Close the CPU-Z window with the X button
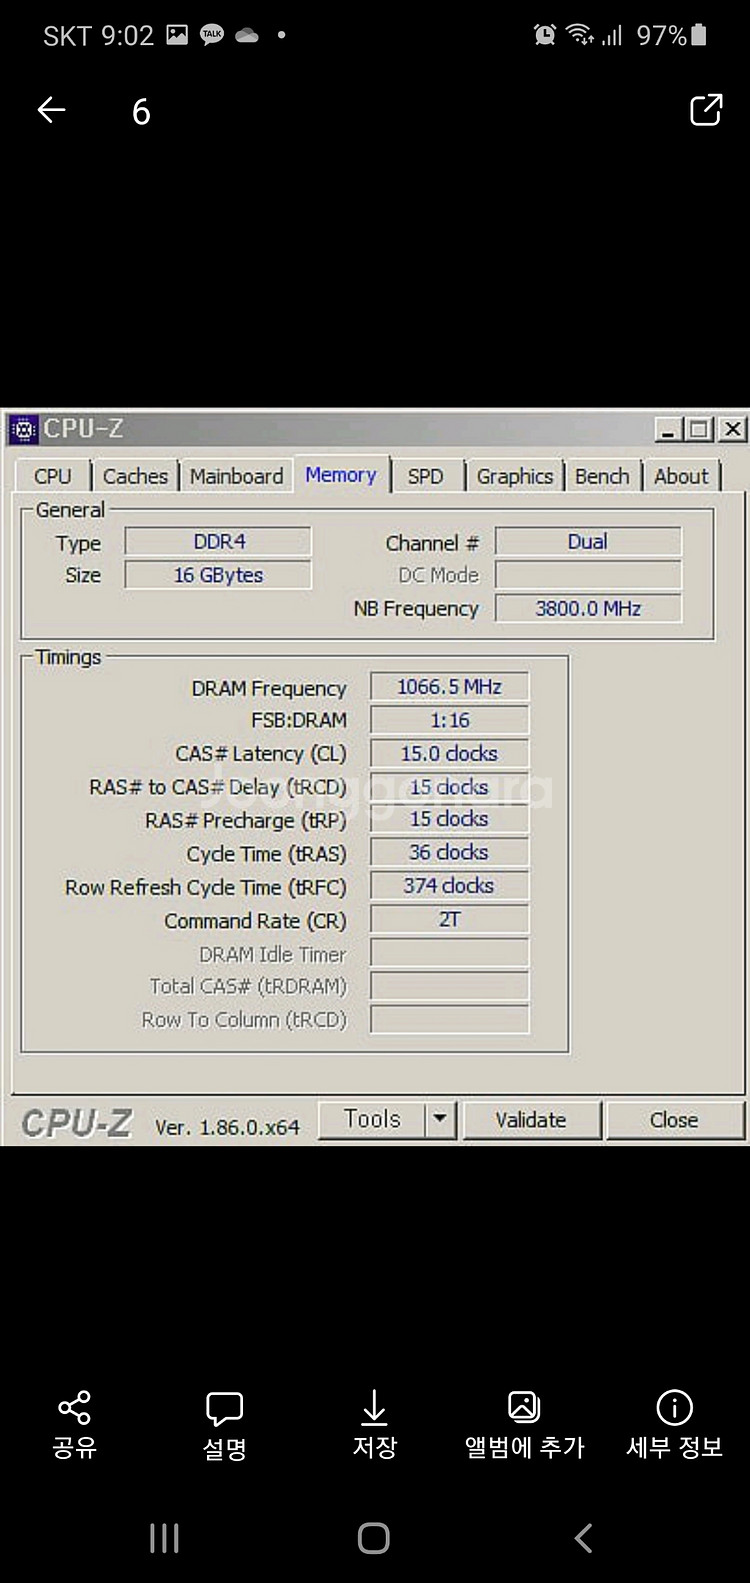The height and width of the screenshot is (1583, 750). click(733, 430)
